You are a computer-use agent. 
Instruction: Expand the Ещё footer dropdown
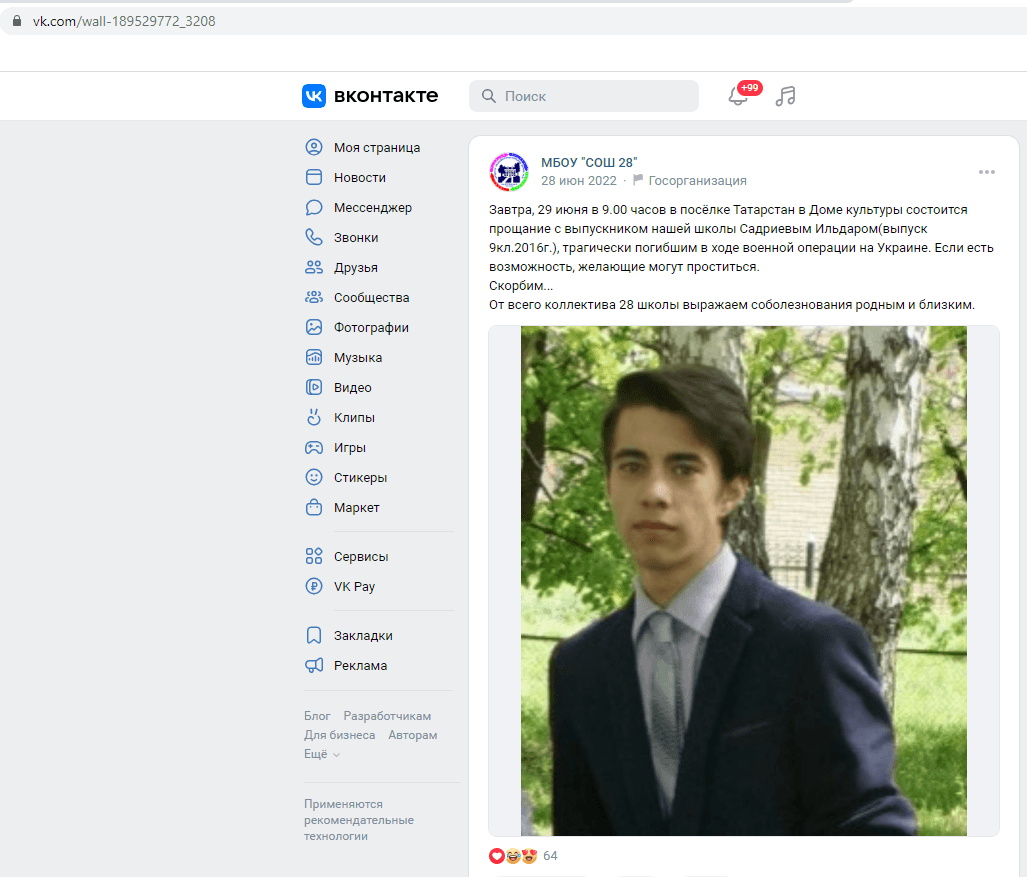322,754
